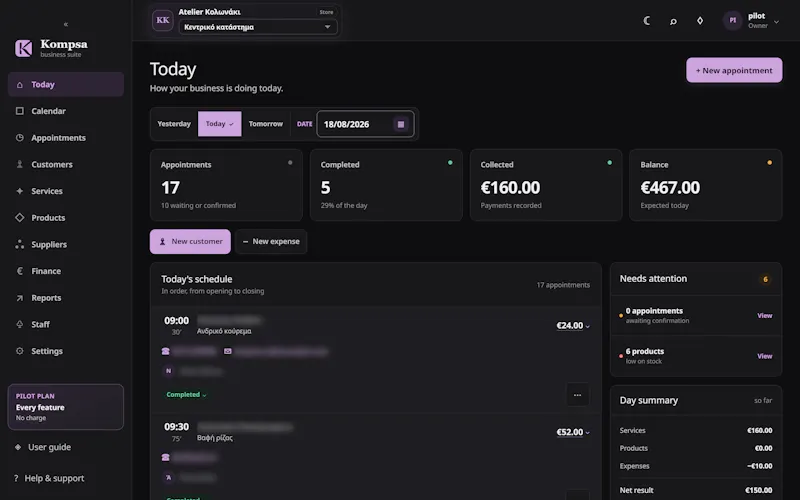Click the Reports arrow icon in the sidebar
This screenshot has height=500, width=800.
coord(19,298)
